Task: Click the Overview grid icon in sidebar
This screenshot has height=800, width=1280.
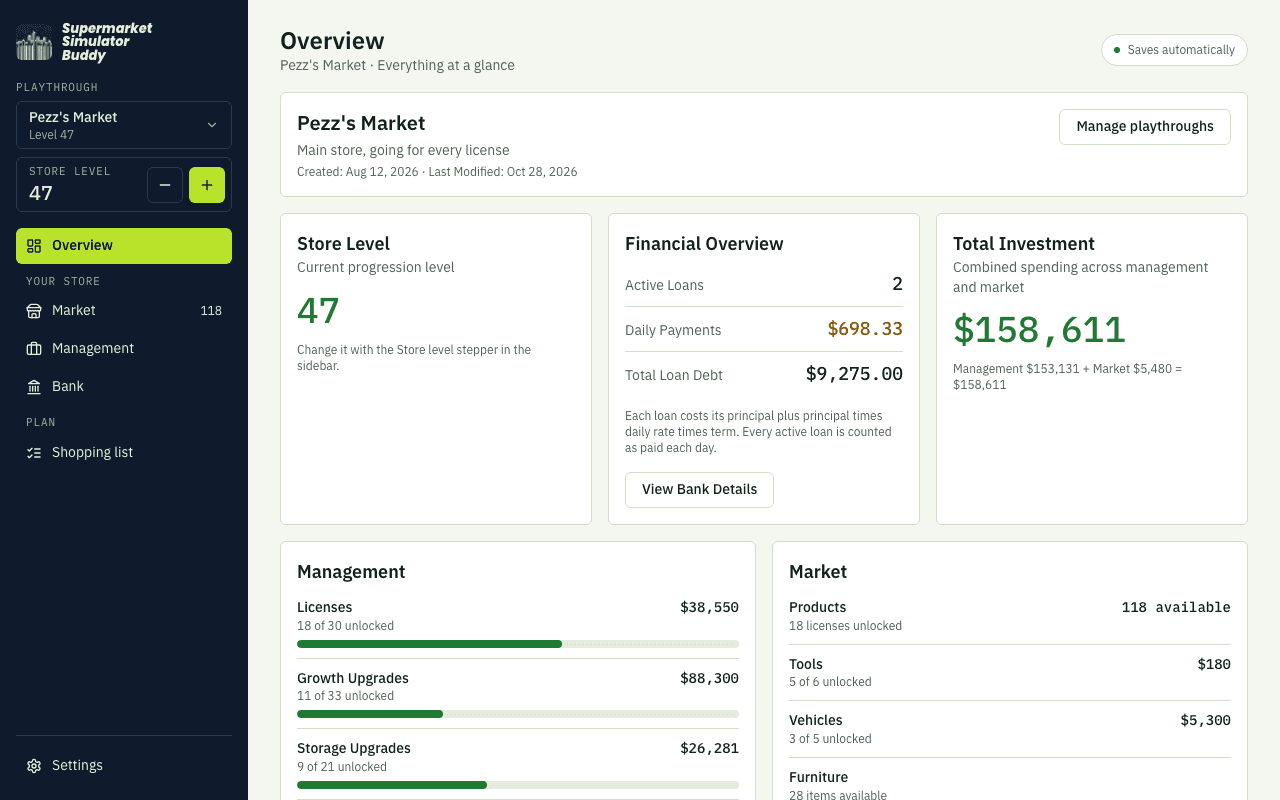Action: tap(34, 246)
